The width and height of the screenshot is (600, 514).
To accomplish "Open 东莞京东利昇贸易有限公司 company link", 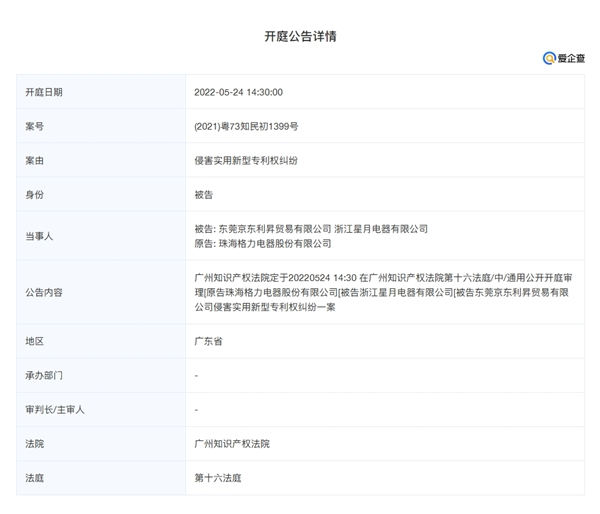I will 275,229.
